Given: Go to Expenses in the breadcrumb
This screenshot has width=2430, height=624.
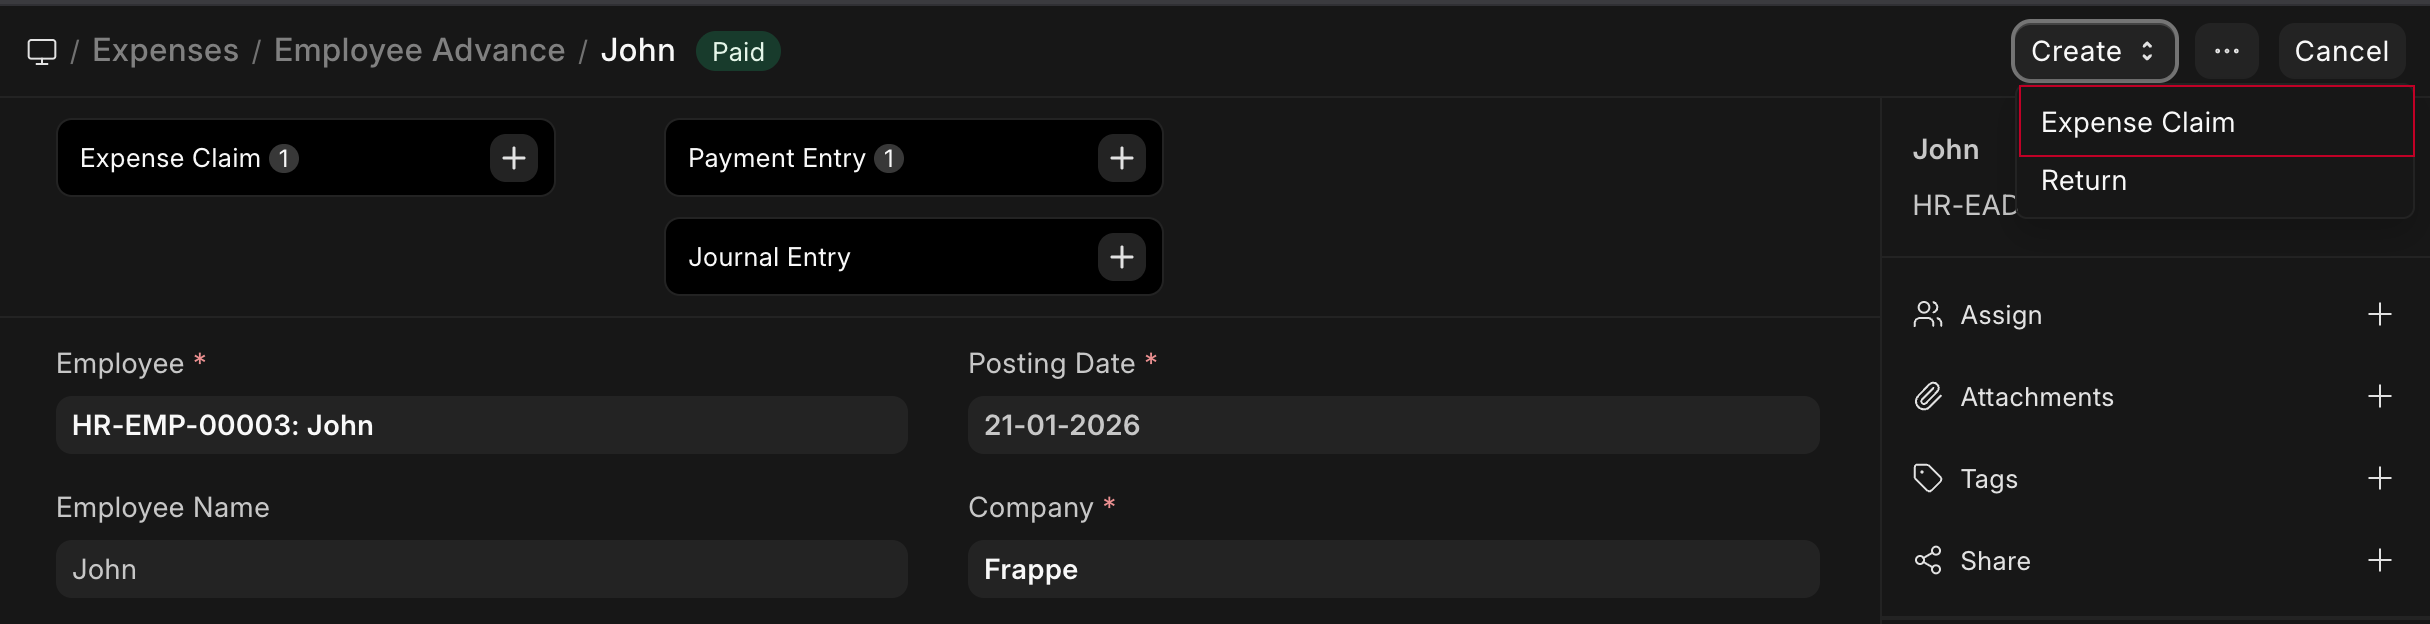Looking at the screenshot, I should (x=165, y=51).
